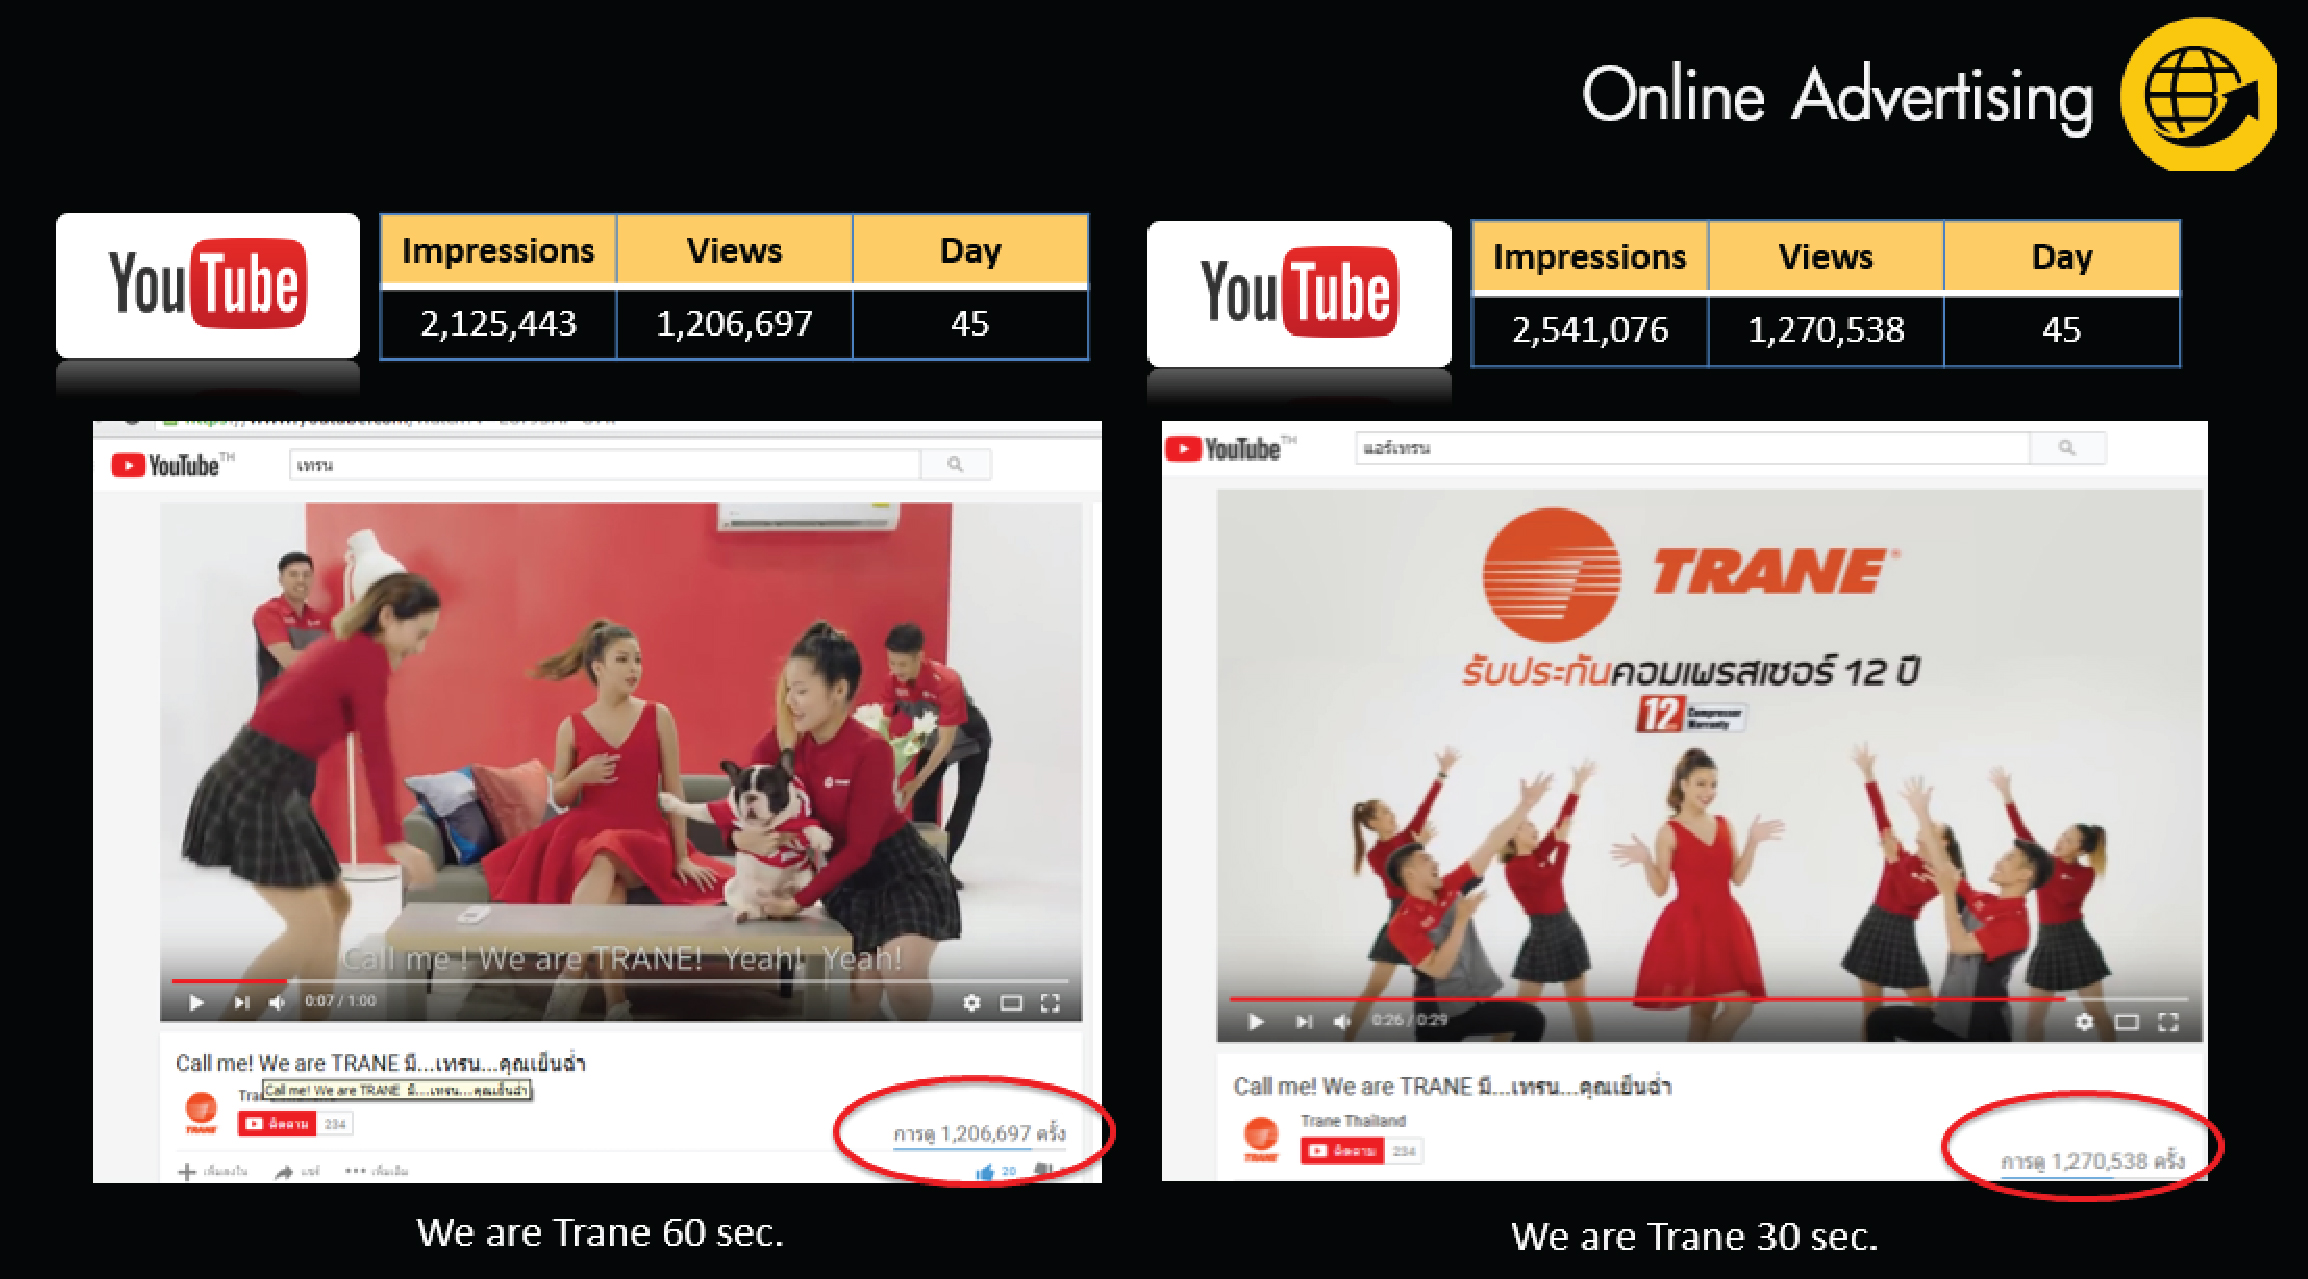Screen dimensions: 2308x1279
Task: Enter fullscreen in left video player
Action: [x=1050, y=1002]
